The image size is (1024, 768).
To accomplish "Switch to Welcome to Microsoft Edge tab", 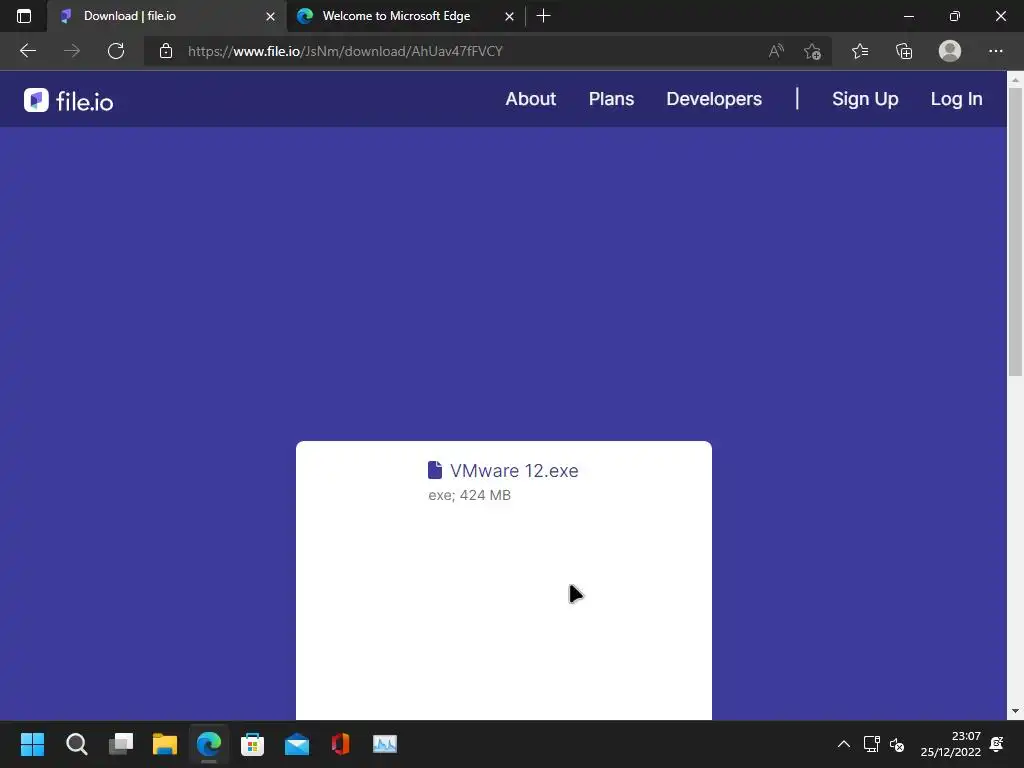I will 405,16.
